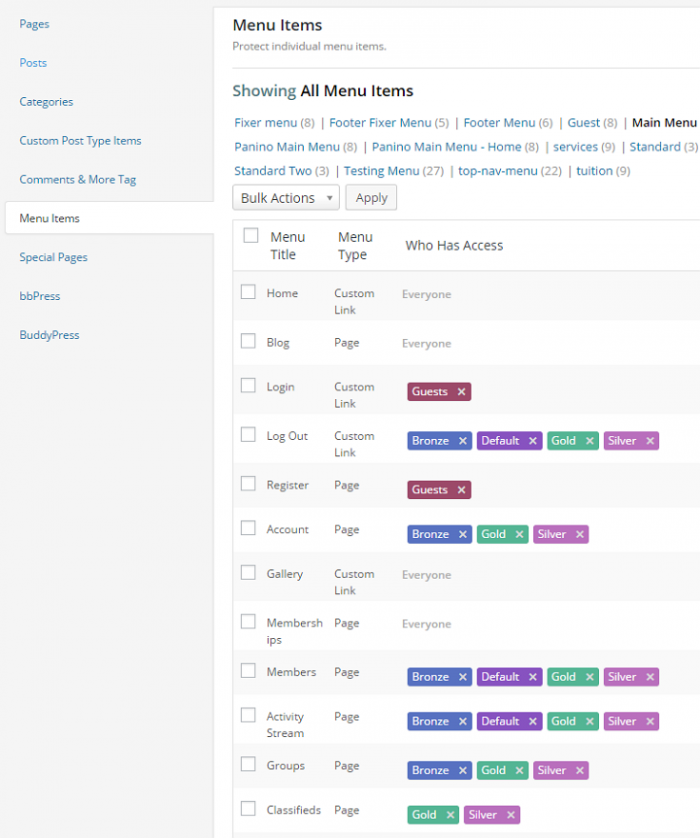Show Panino Main Menu items
The image size is (700, 838).
pyautogui.click(x=287, y=147)
